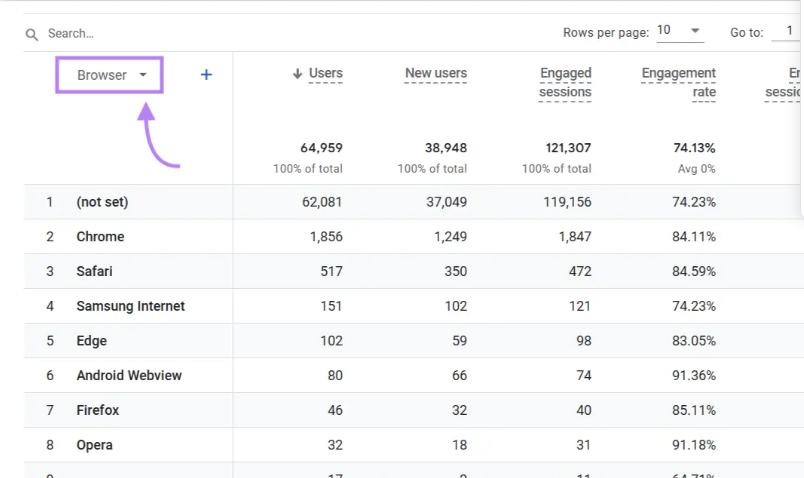Click Firefox's 85.11% engagement rate
The height and width of the screenshot is (478, 804).
click(694, 410)
